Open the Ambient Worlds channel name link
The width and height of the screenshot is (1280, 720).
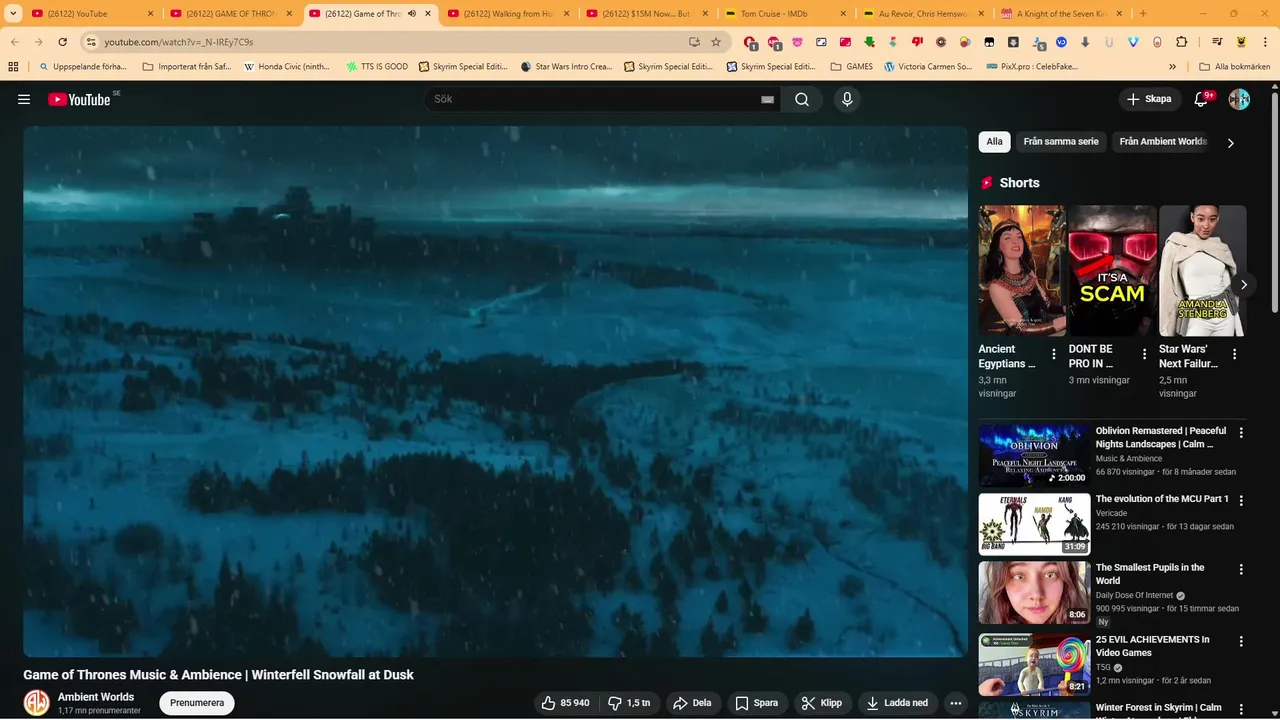coord(96,697)
